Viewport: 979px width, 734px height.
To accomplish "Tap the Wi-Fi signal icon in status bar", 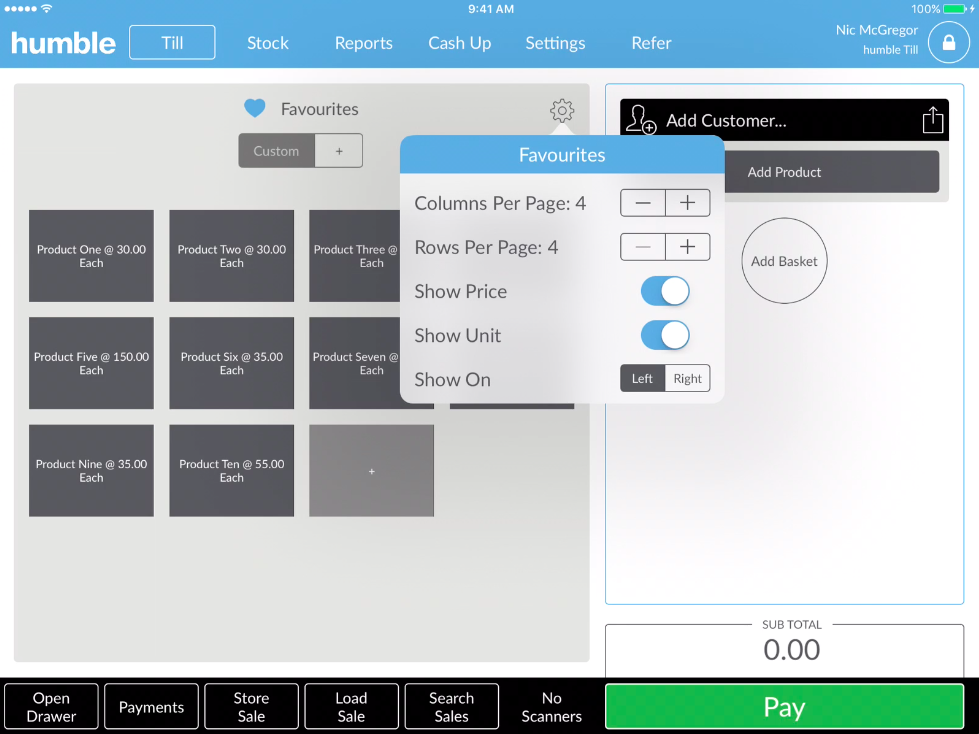I will pyautogui.click(x=46, y=9).
